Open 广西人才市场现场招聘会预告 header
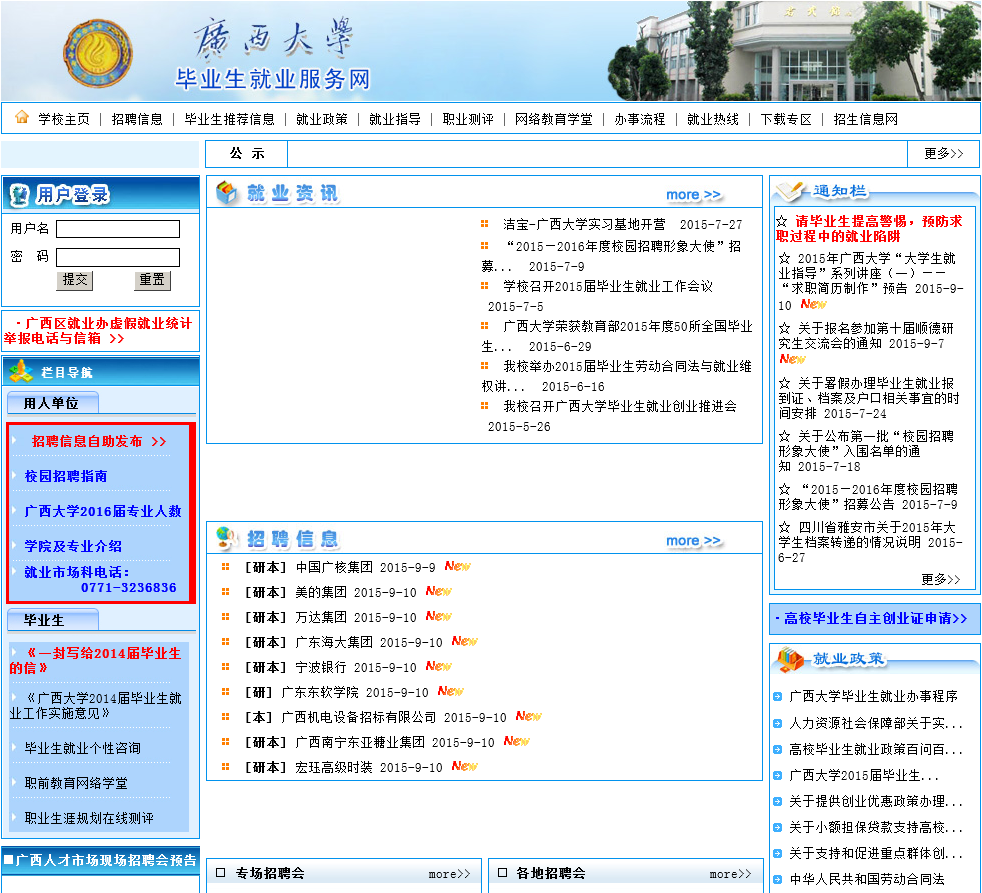982x893 pixels. point(101,860)
